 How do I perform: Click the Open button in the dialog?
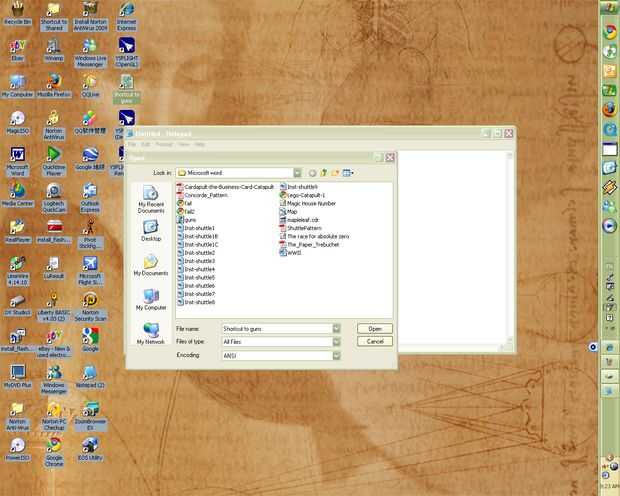(x=375, y=329)
